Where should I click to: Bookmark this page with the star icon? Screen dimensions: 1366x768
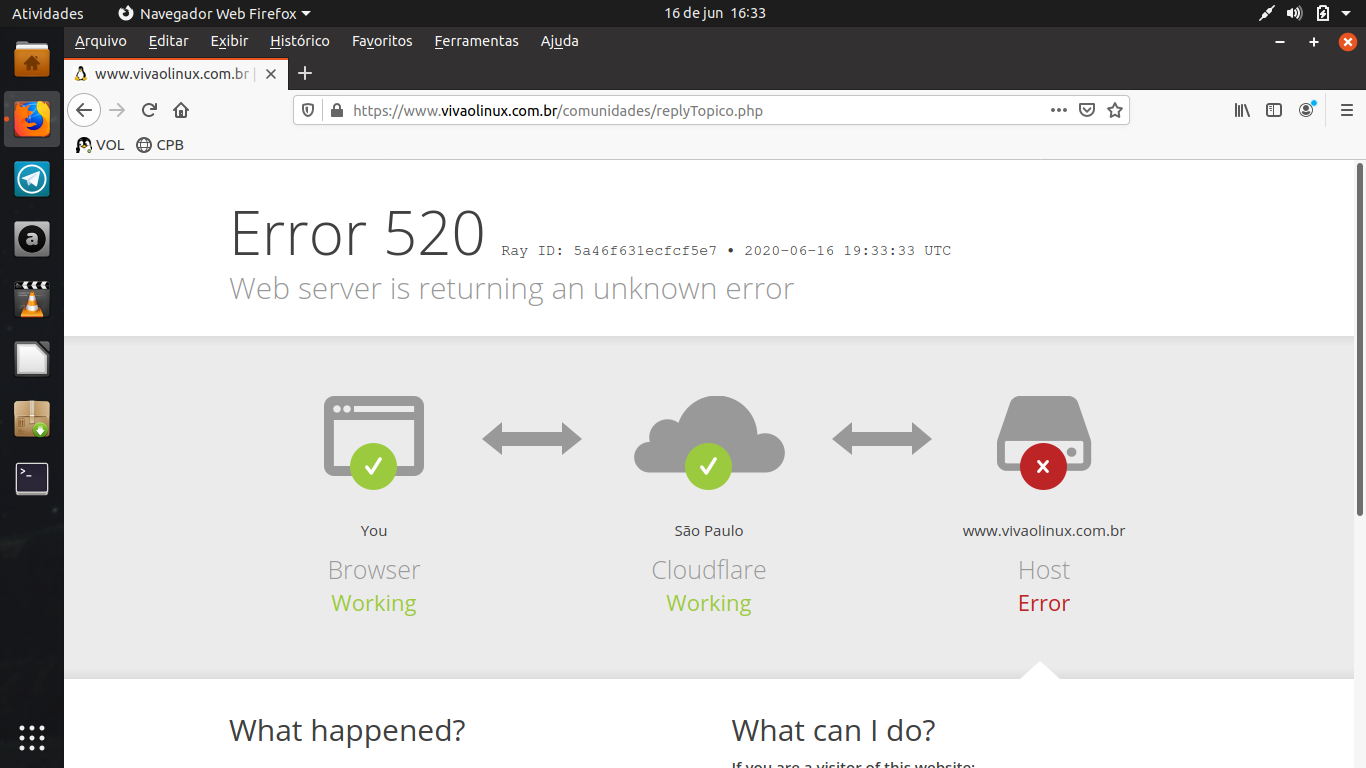(x=1115, y=110)
